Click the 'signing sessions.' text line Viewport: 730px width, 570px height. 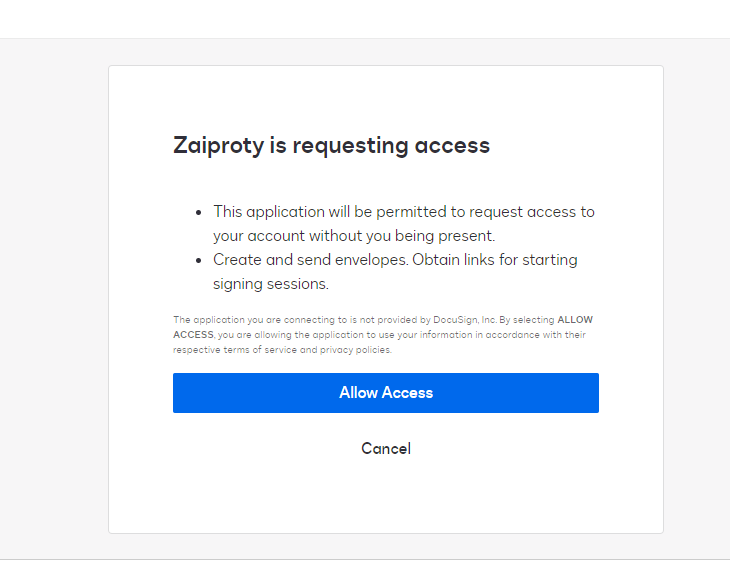click(x=271, y=284)
